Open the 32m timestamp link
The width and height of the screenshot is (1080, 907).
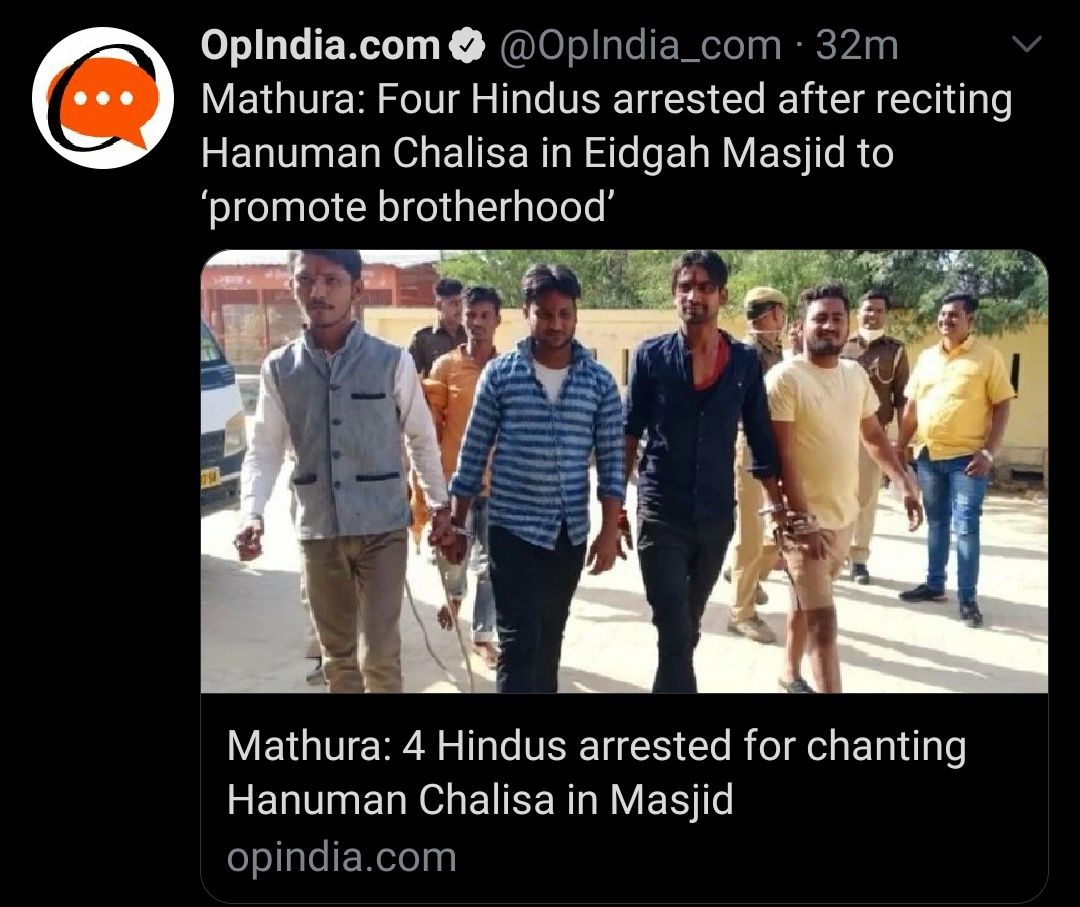click(x=857, y=45)
